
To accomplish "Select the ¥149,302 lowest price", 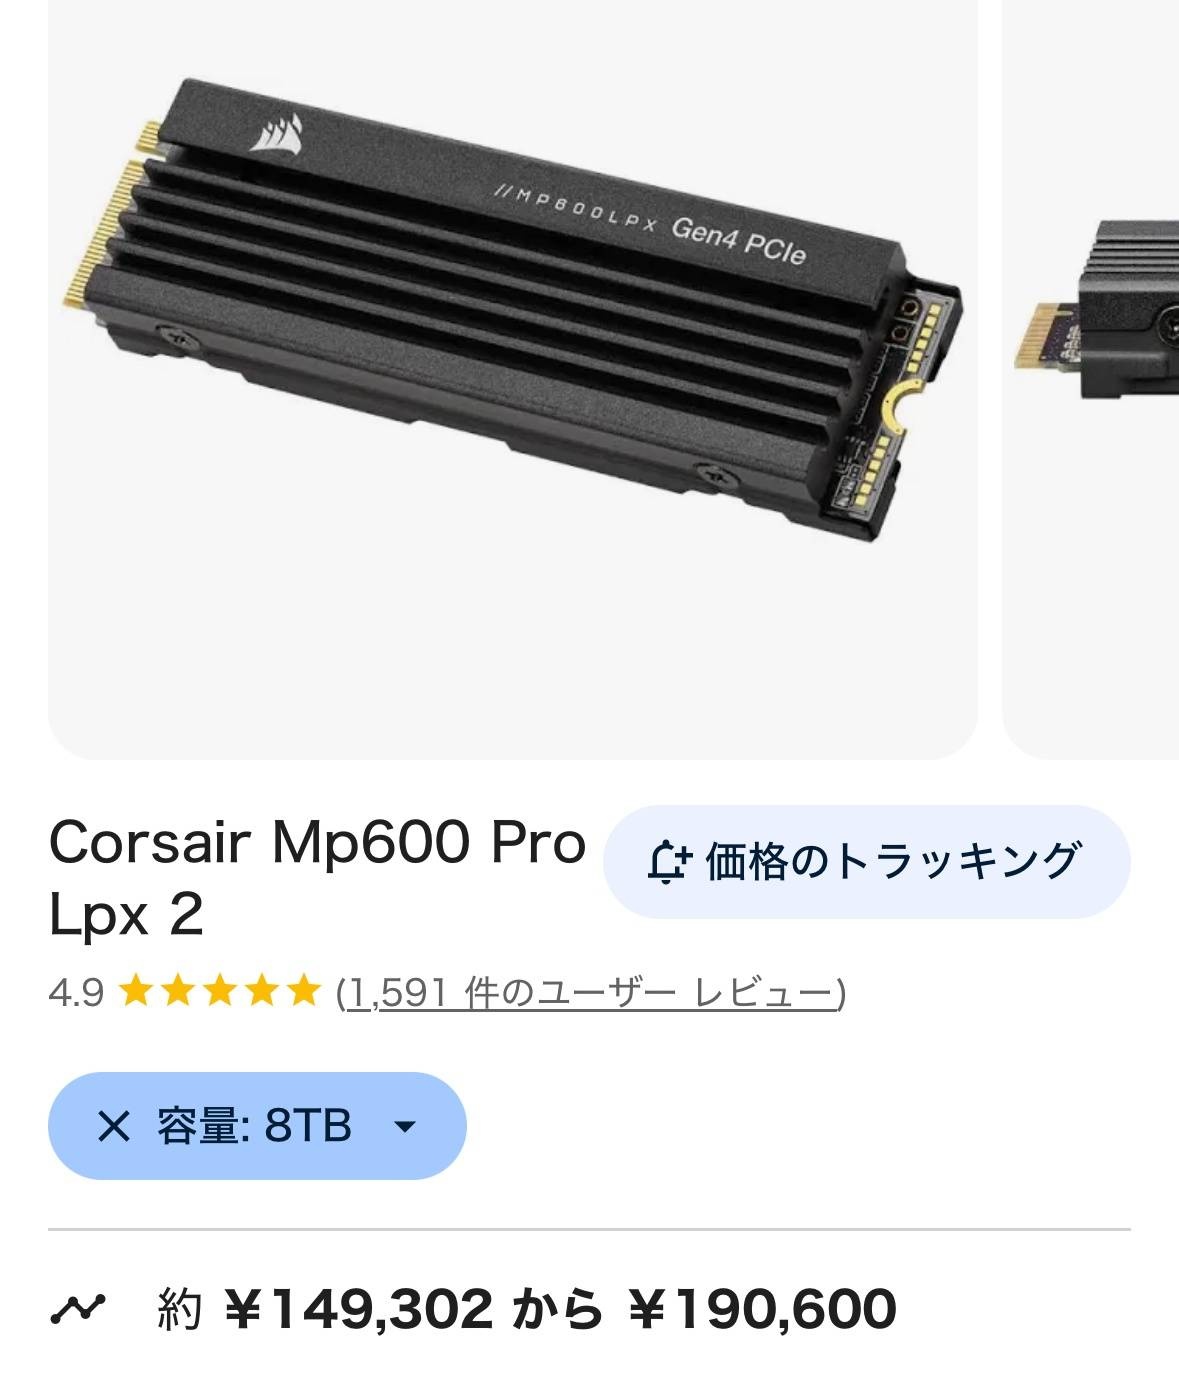I will tap(358, 1309).
